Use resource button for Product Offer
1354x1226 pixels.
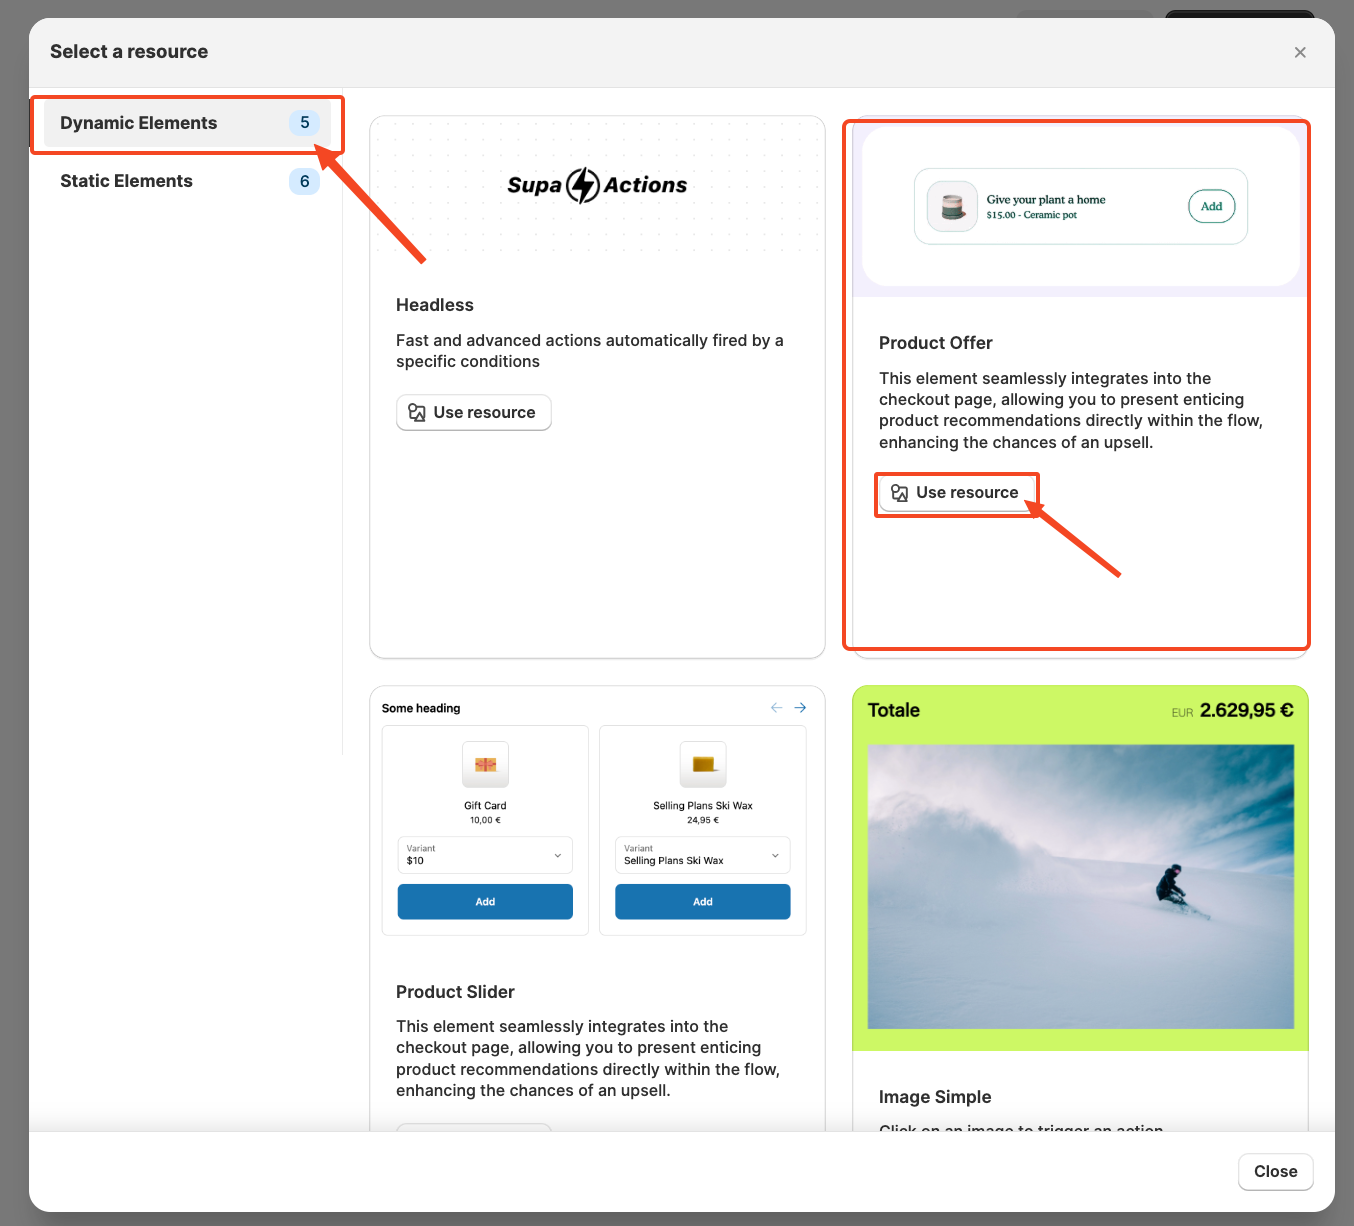tap(957, 492)
